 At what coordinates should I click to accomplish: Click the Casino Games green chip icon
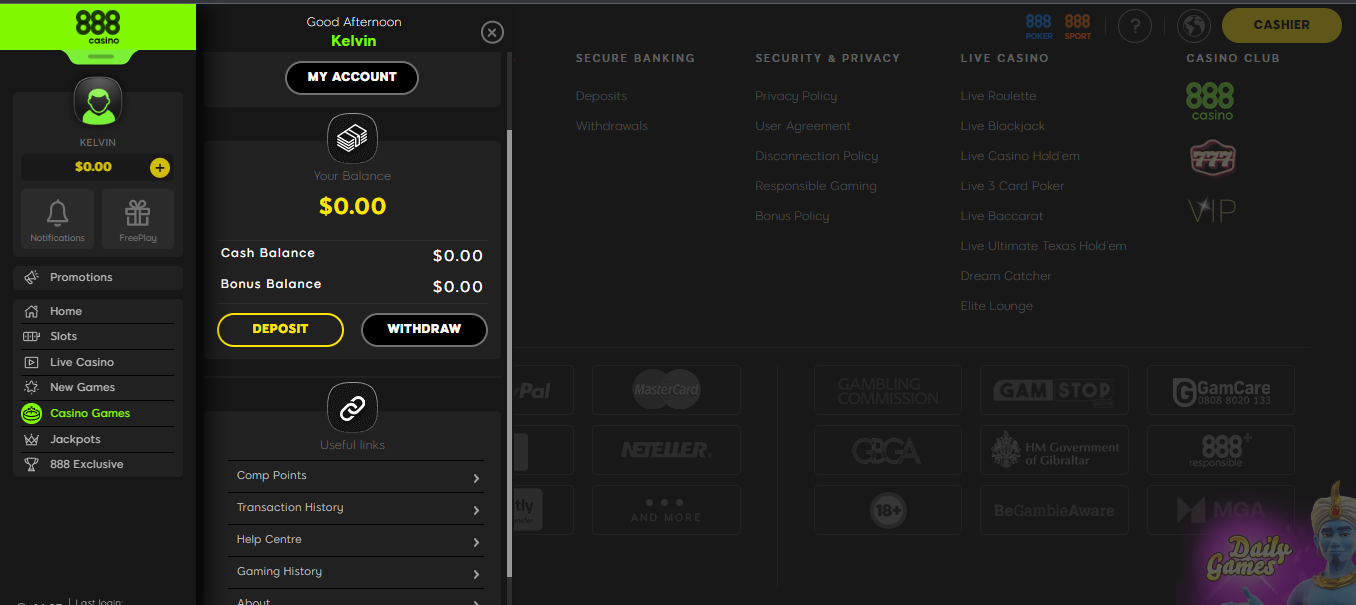pyautogui.click(x=32, y=413)
